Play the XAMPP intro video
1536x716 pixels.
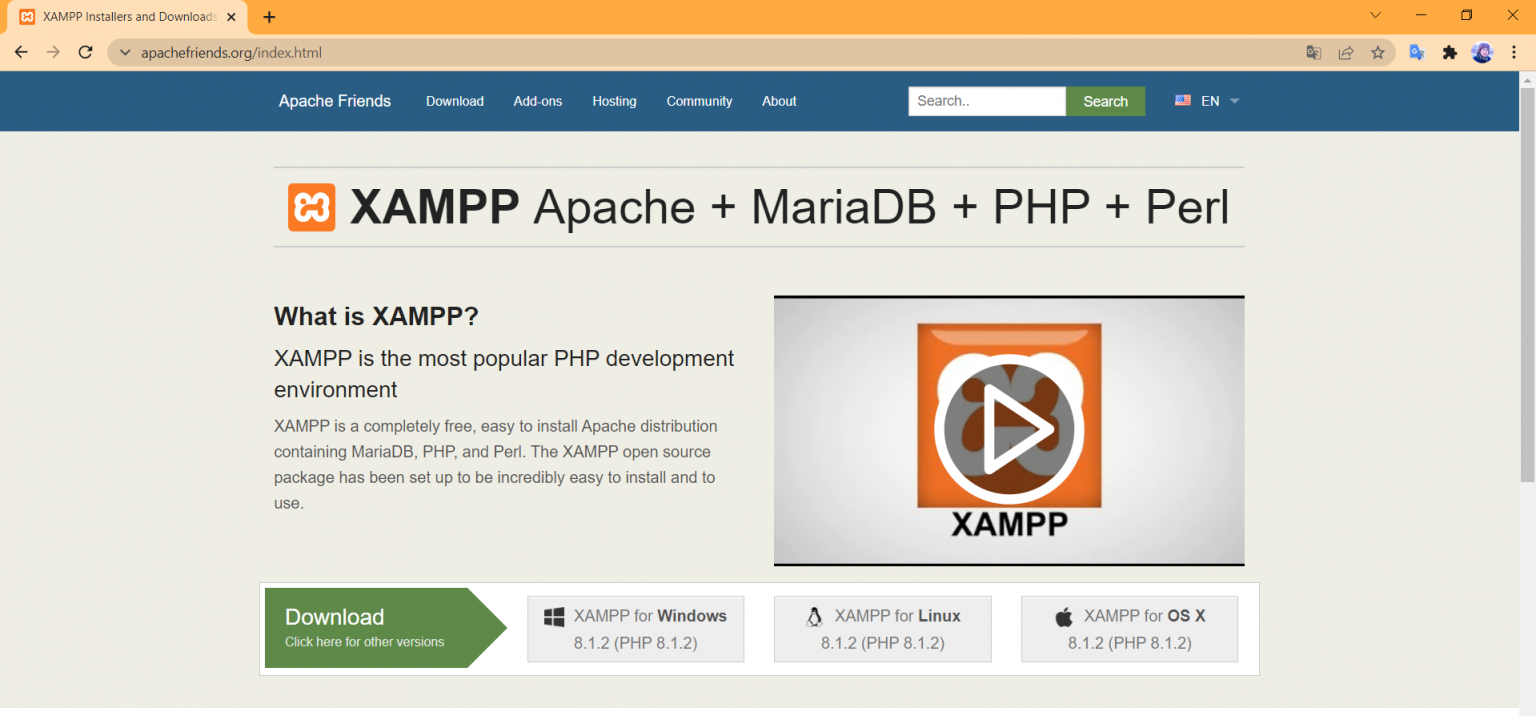[x=1008, y=429]
